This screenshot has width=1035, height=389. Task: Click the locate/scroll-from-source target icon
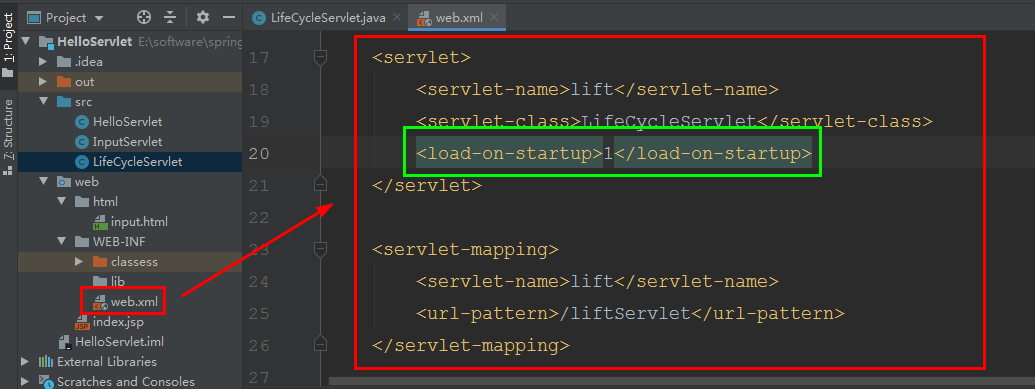[143, 17]
